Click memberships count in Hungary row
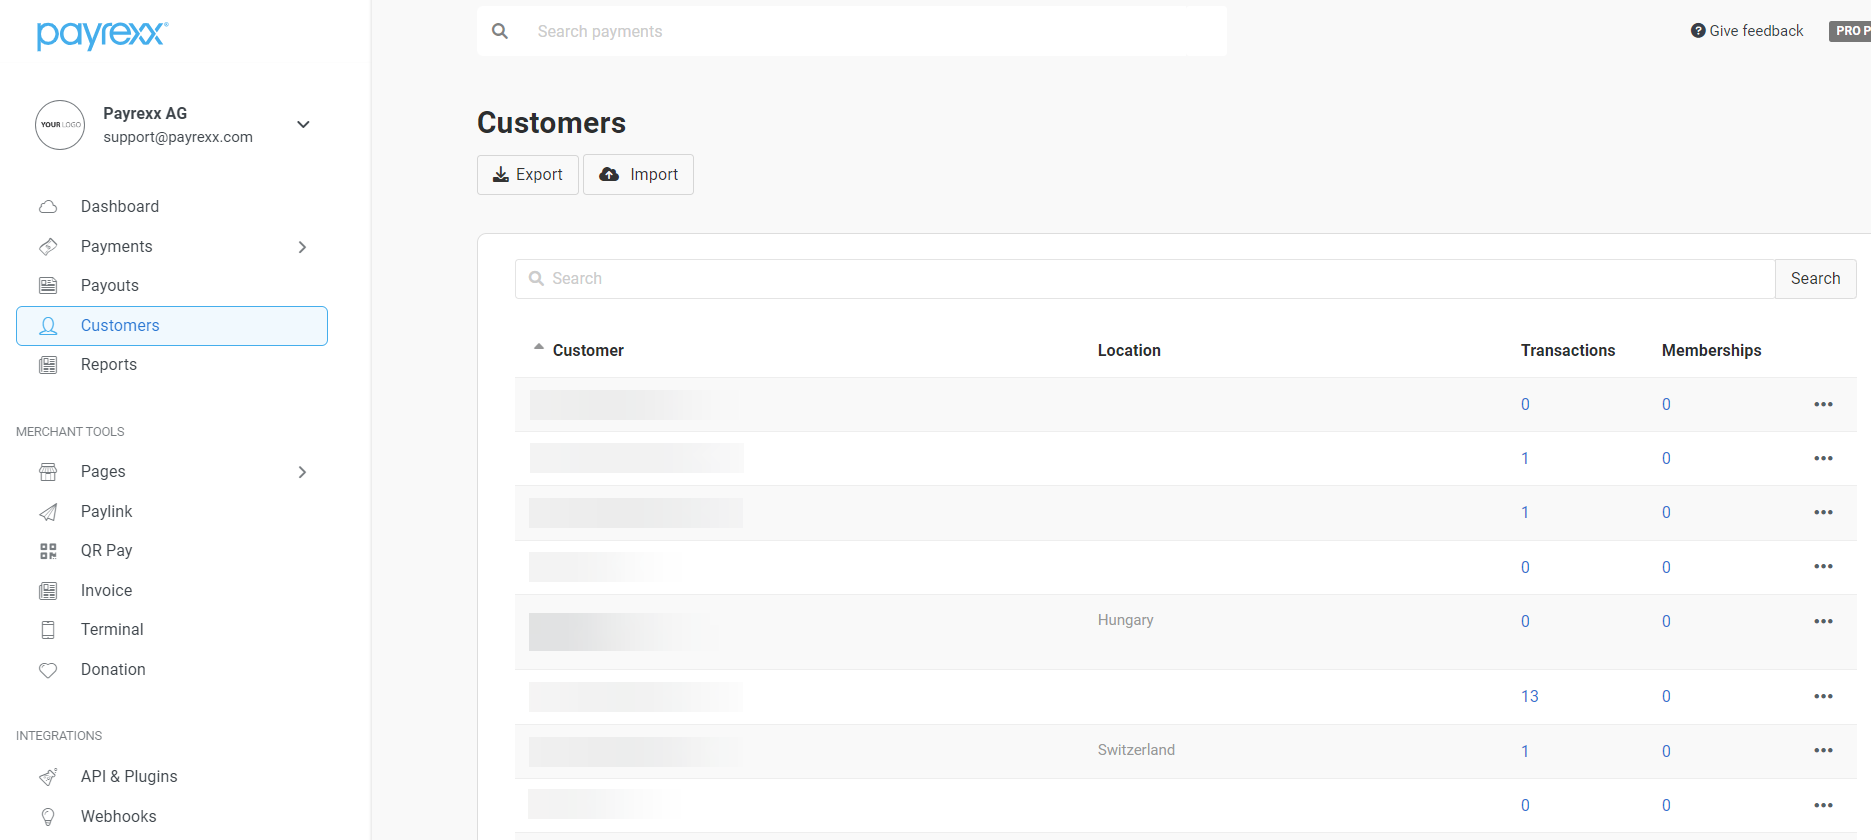 click(x=1666, y=621)
